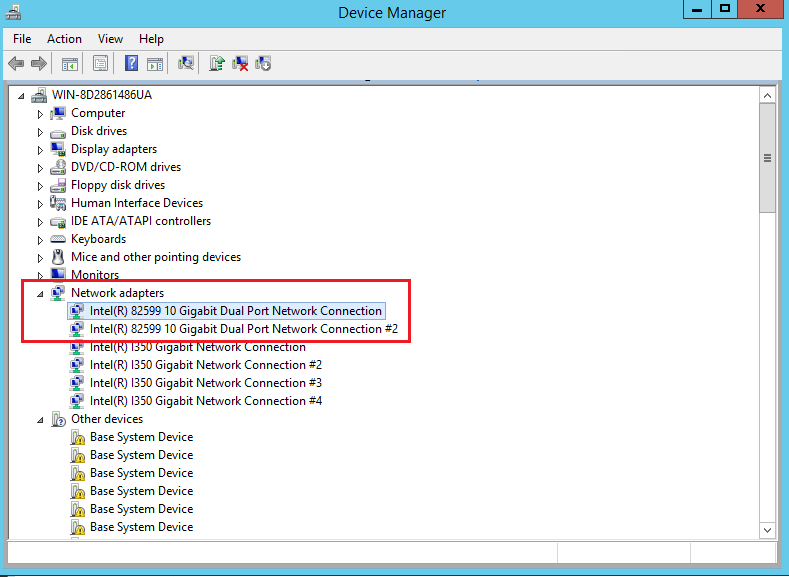
Task: Click the Computer category icon
Action: (58, 113)
